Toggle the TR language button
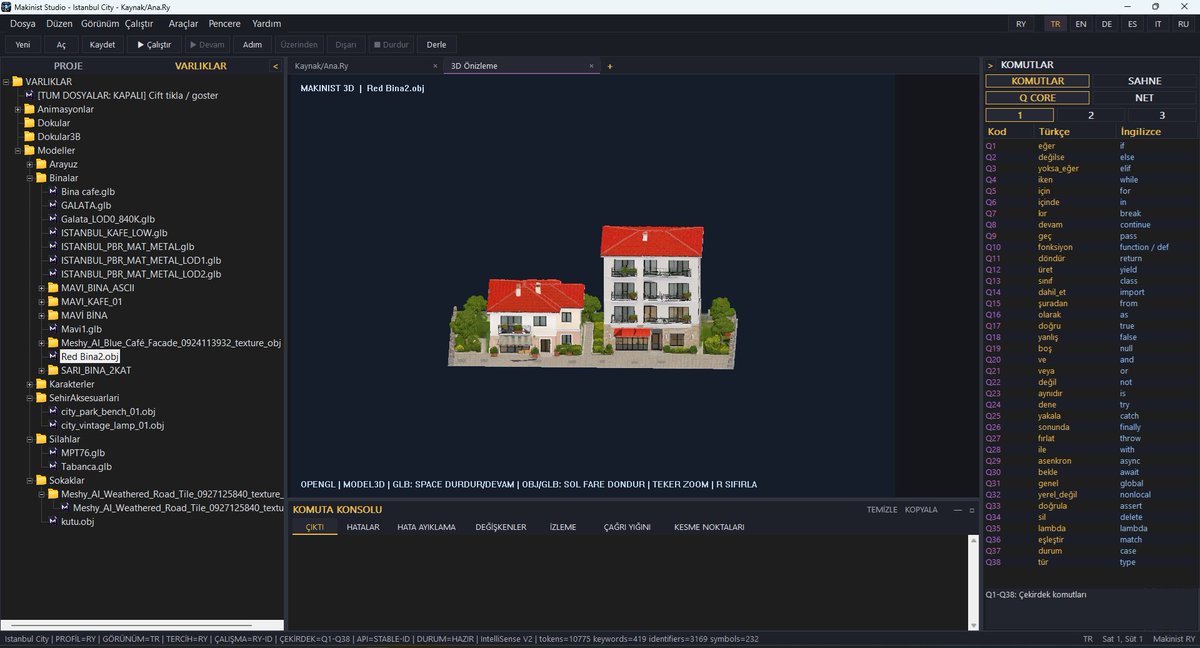The width and height of the screenshot is (1200, 648). pyautogui.click(x=1055, y=23)
